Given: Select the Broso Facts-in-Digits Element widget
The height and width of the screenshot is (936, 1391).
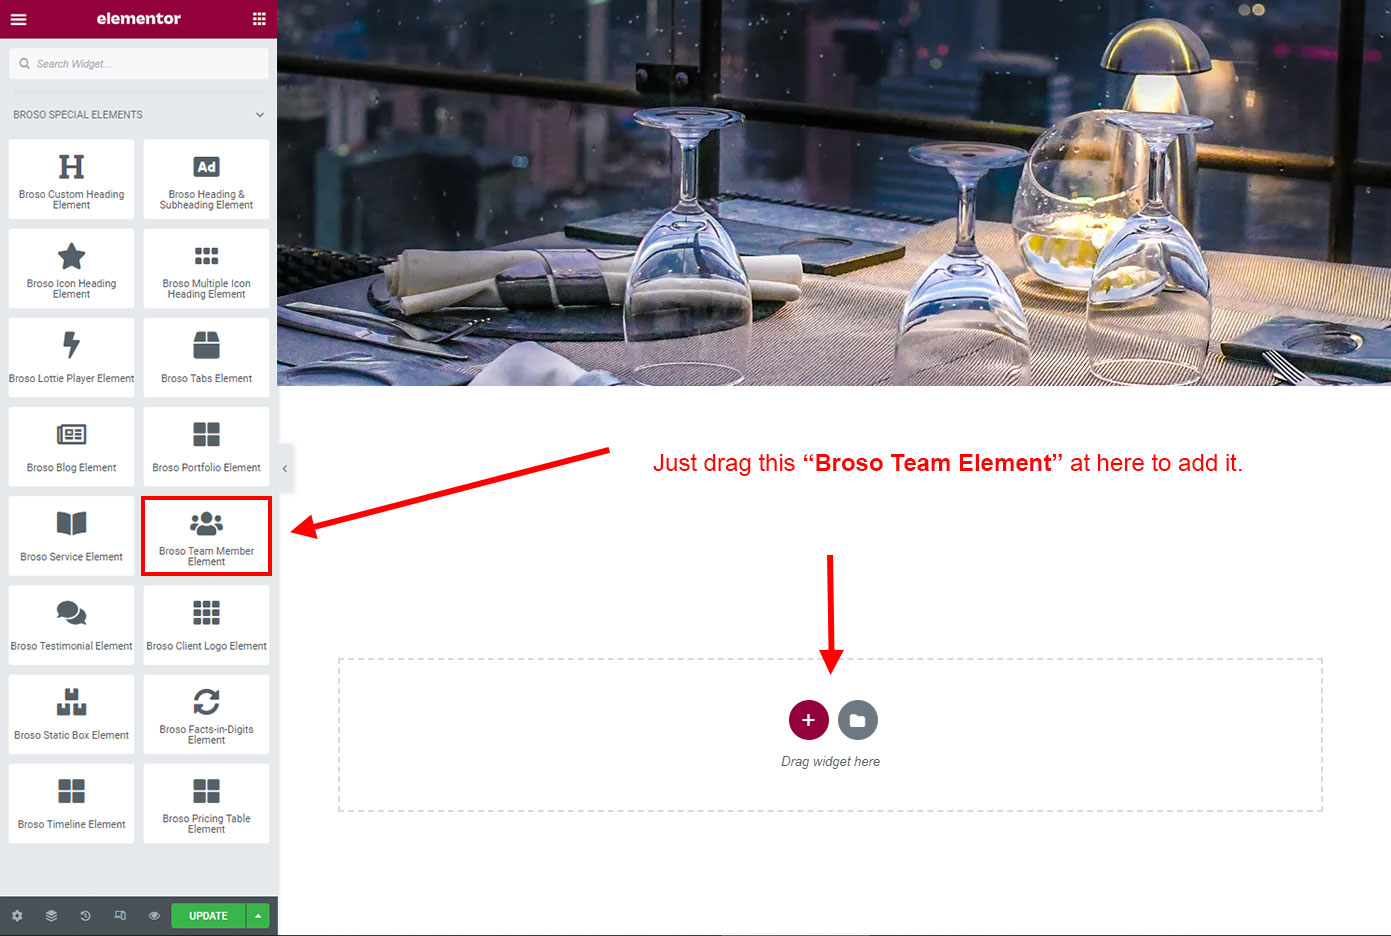Looking at the screenshot, I should click(x=206, y=714).
